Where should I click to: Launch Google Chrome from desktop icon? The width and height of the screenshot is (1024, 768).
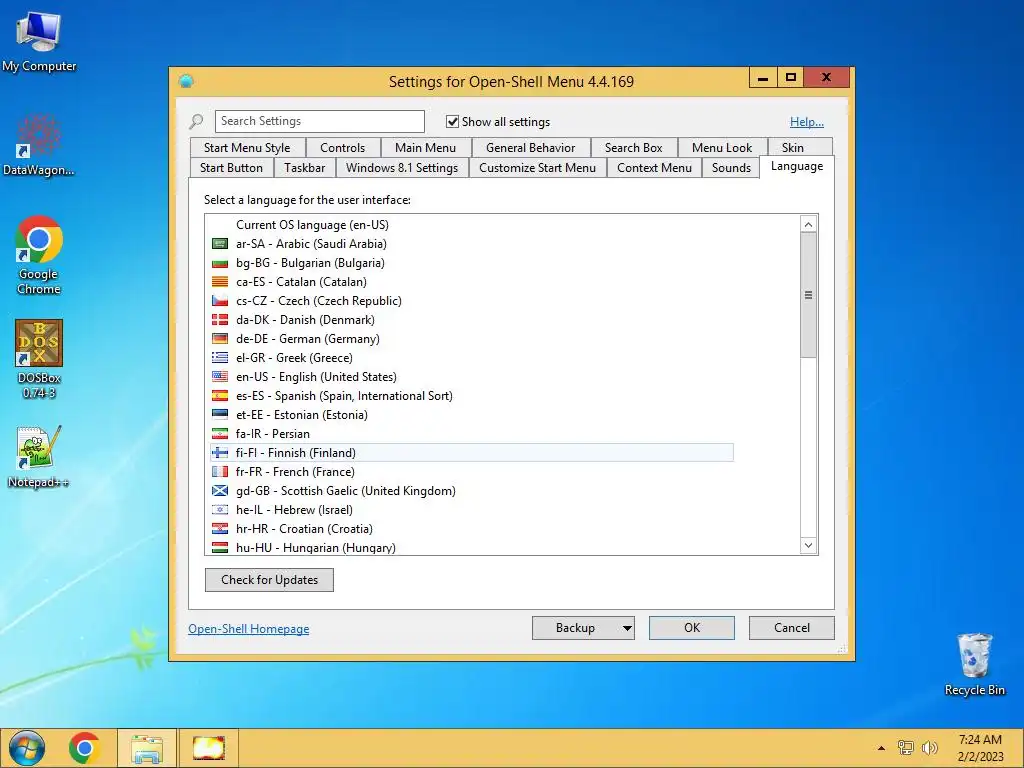click(39, 255)
